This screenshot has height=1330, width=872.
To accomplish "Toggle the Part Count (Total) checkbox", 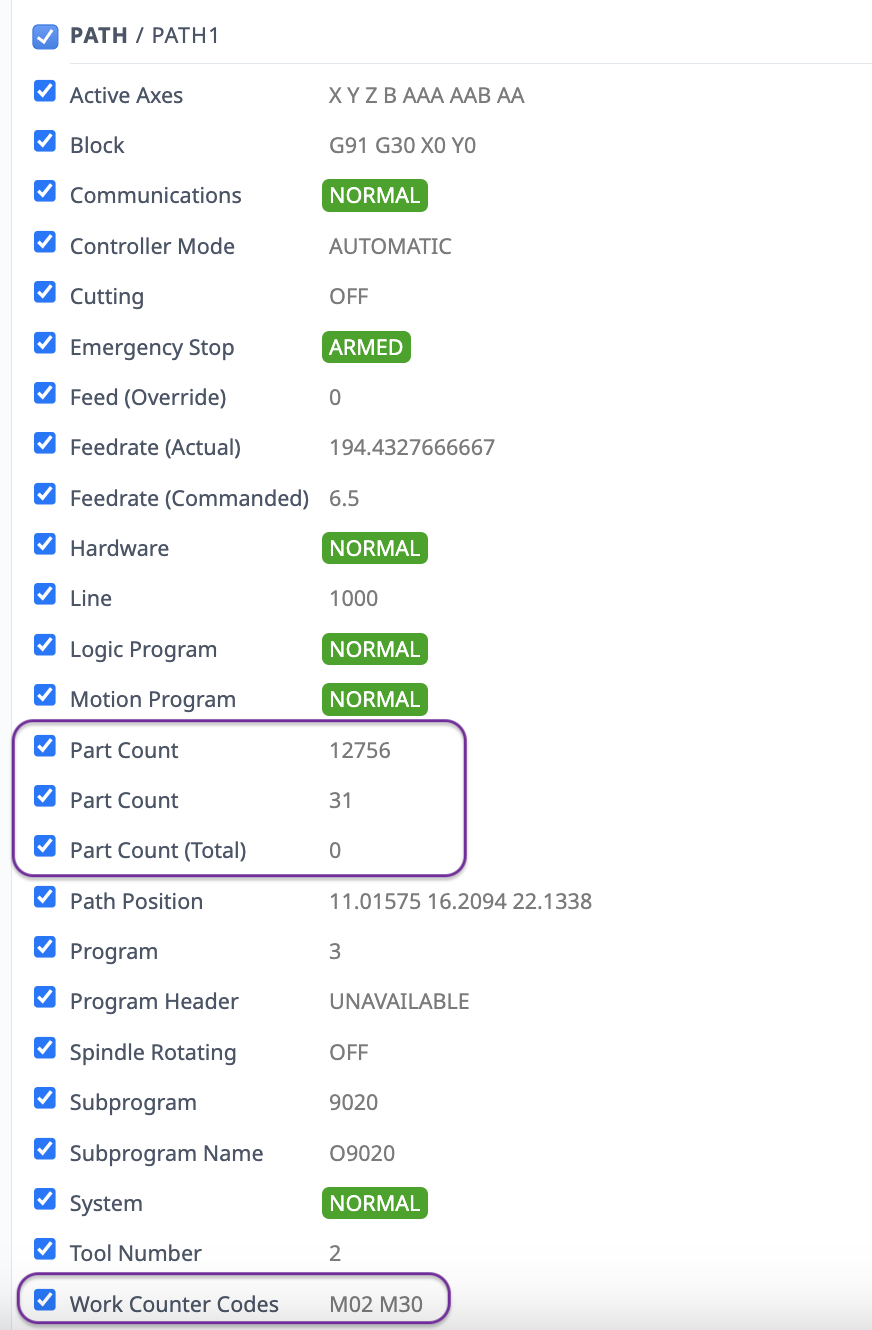I will click(x=45, y=846).
